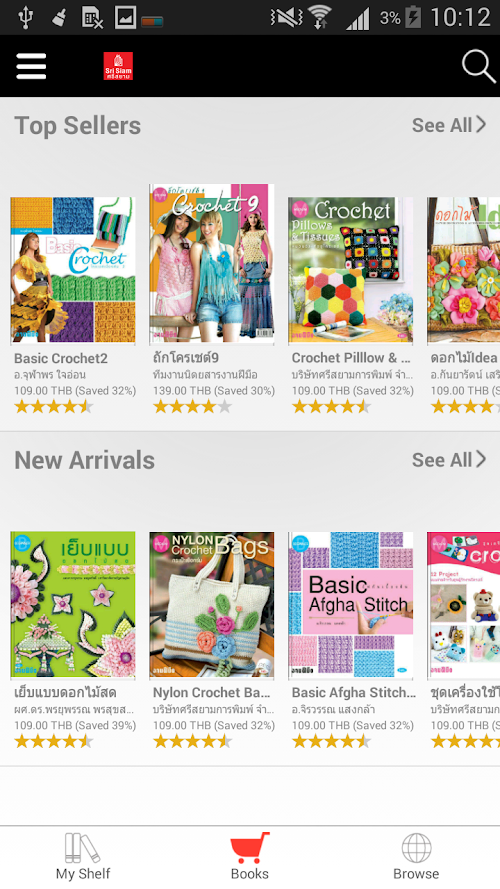
Task: Tap the USB status bar icon
Action: [x=25, y=17]
